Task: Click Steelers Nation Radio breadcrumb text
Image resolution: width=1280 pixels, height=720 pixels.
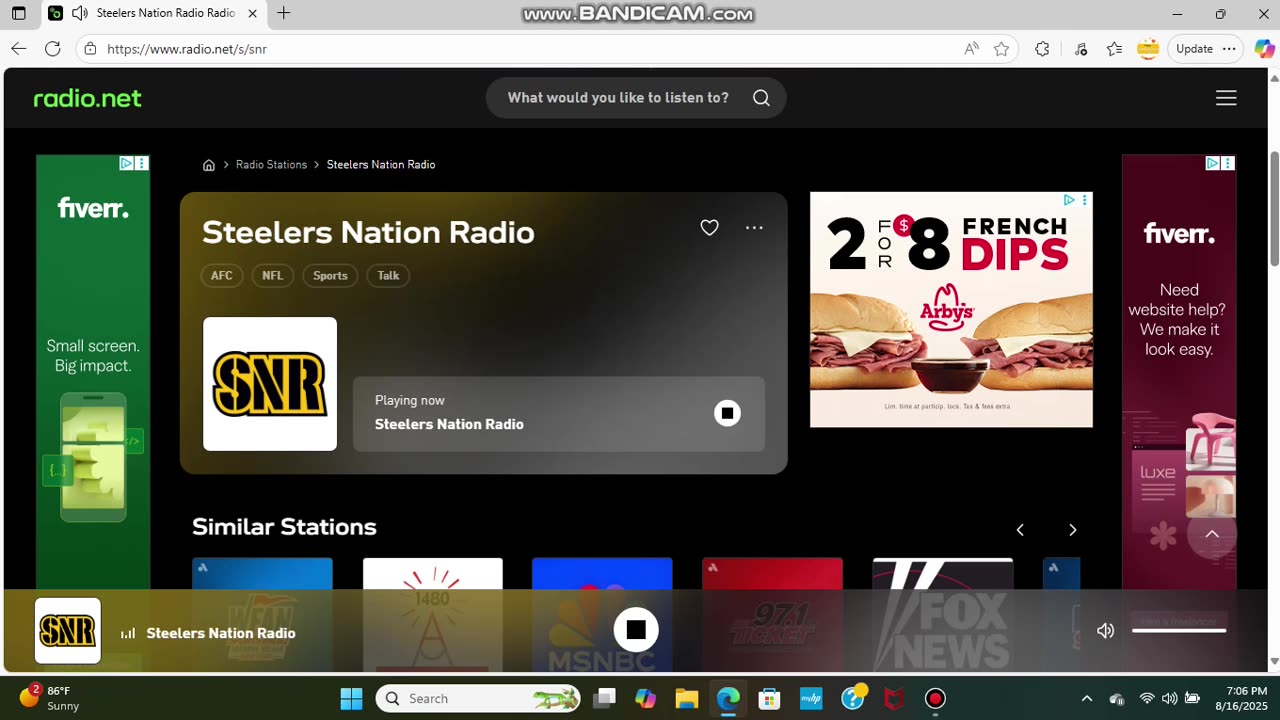Action: (381, 165)
